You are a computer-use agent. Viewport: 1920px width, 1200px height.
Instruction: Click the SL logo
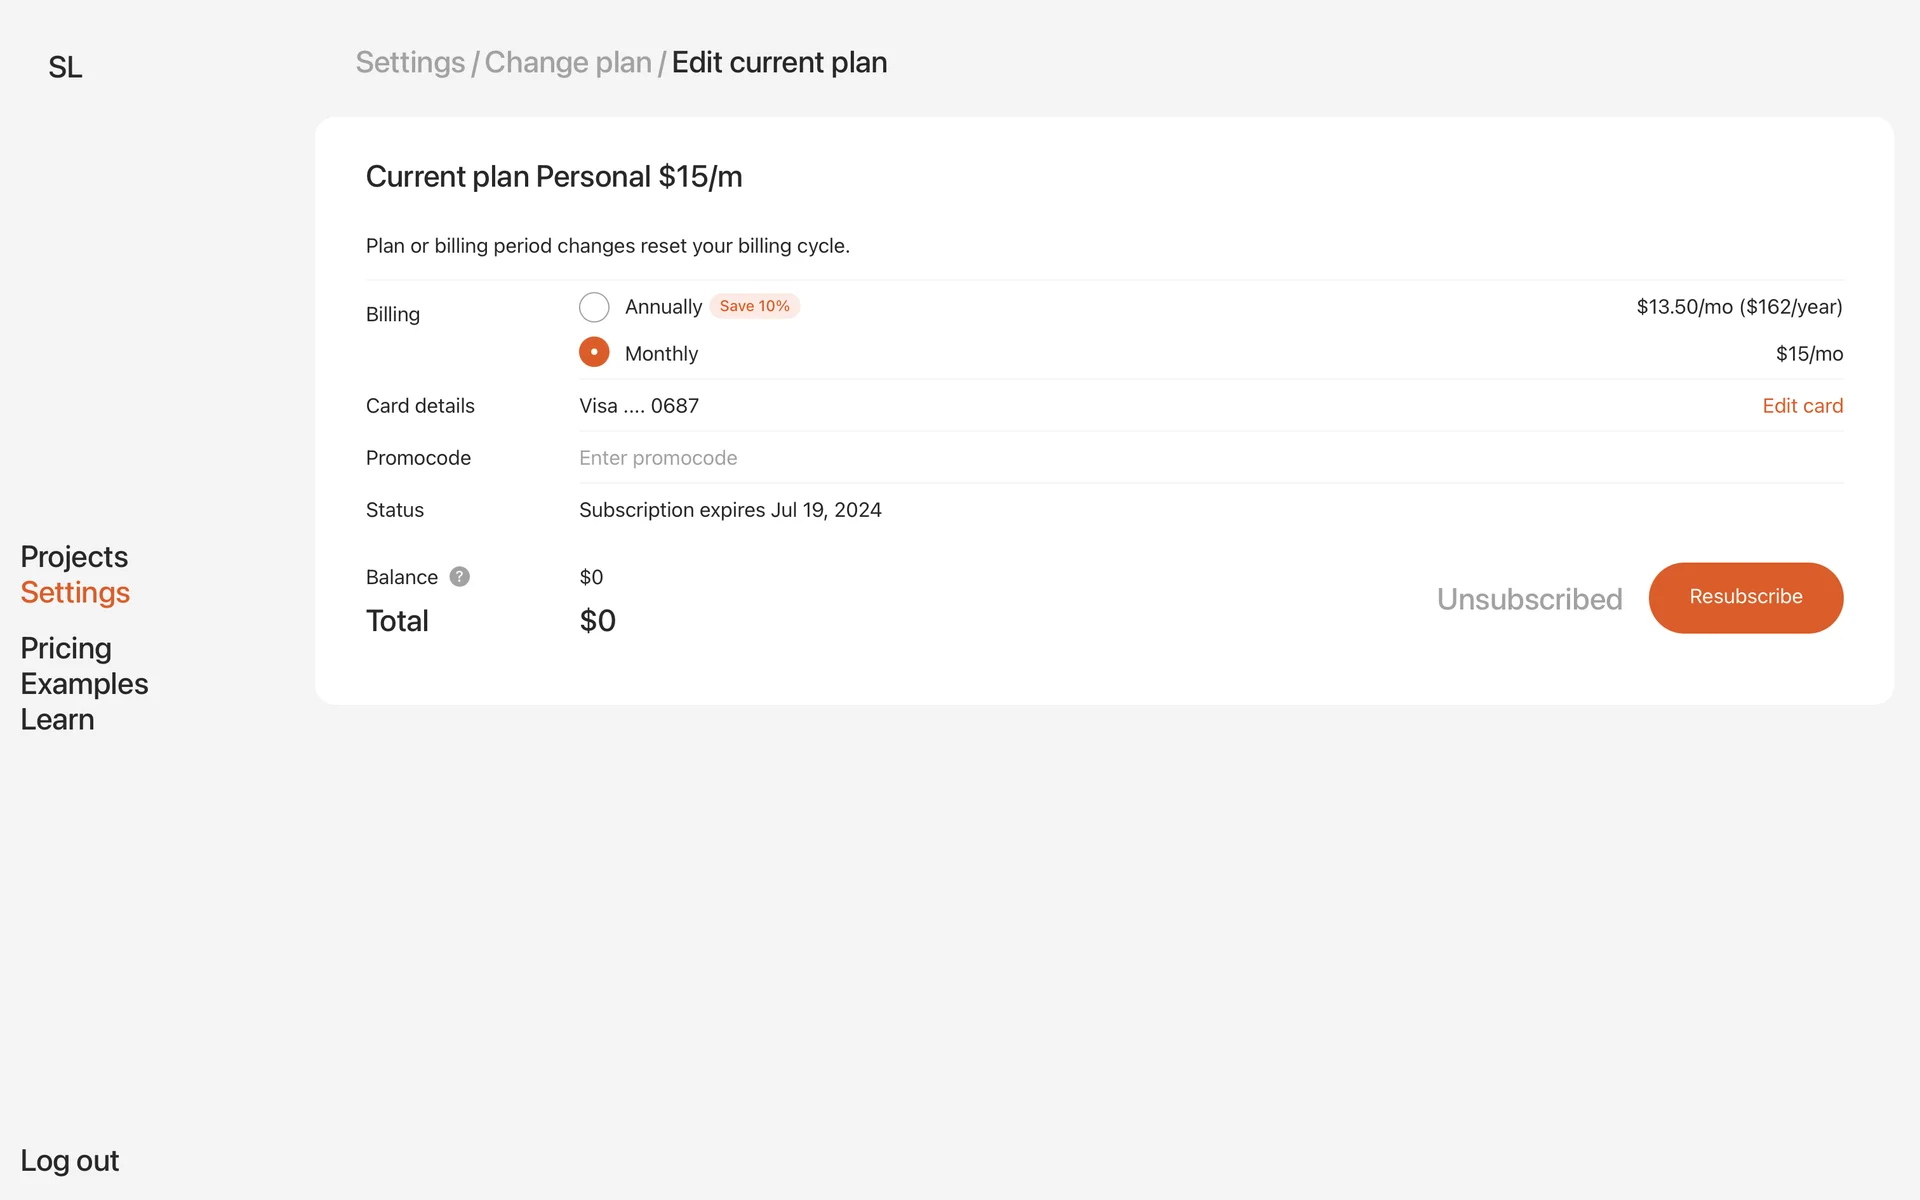[x=65, y=67]
